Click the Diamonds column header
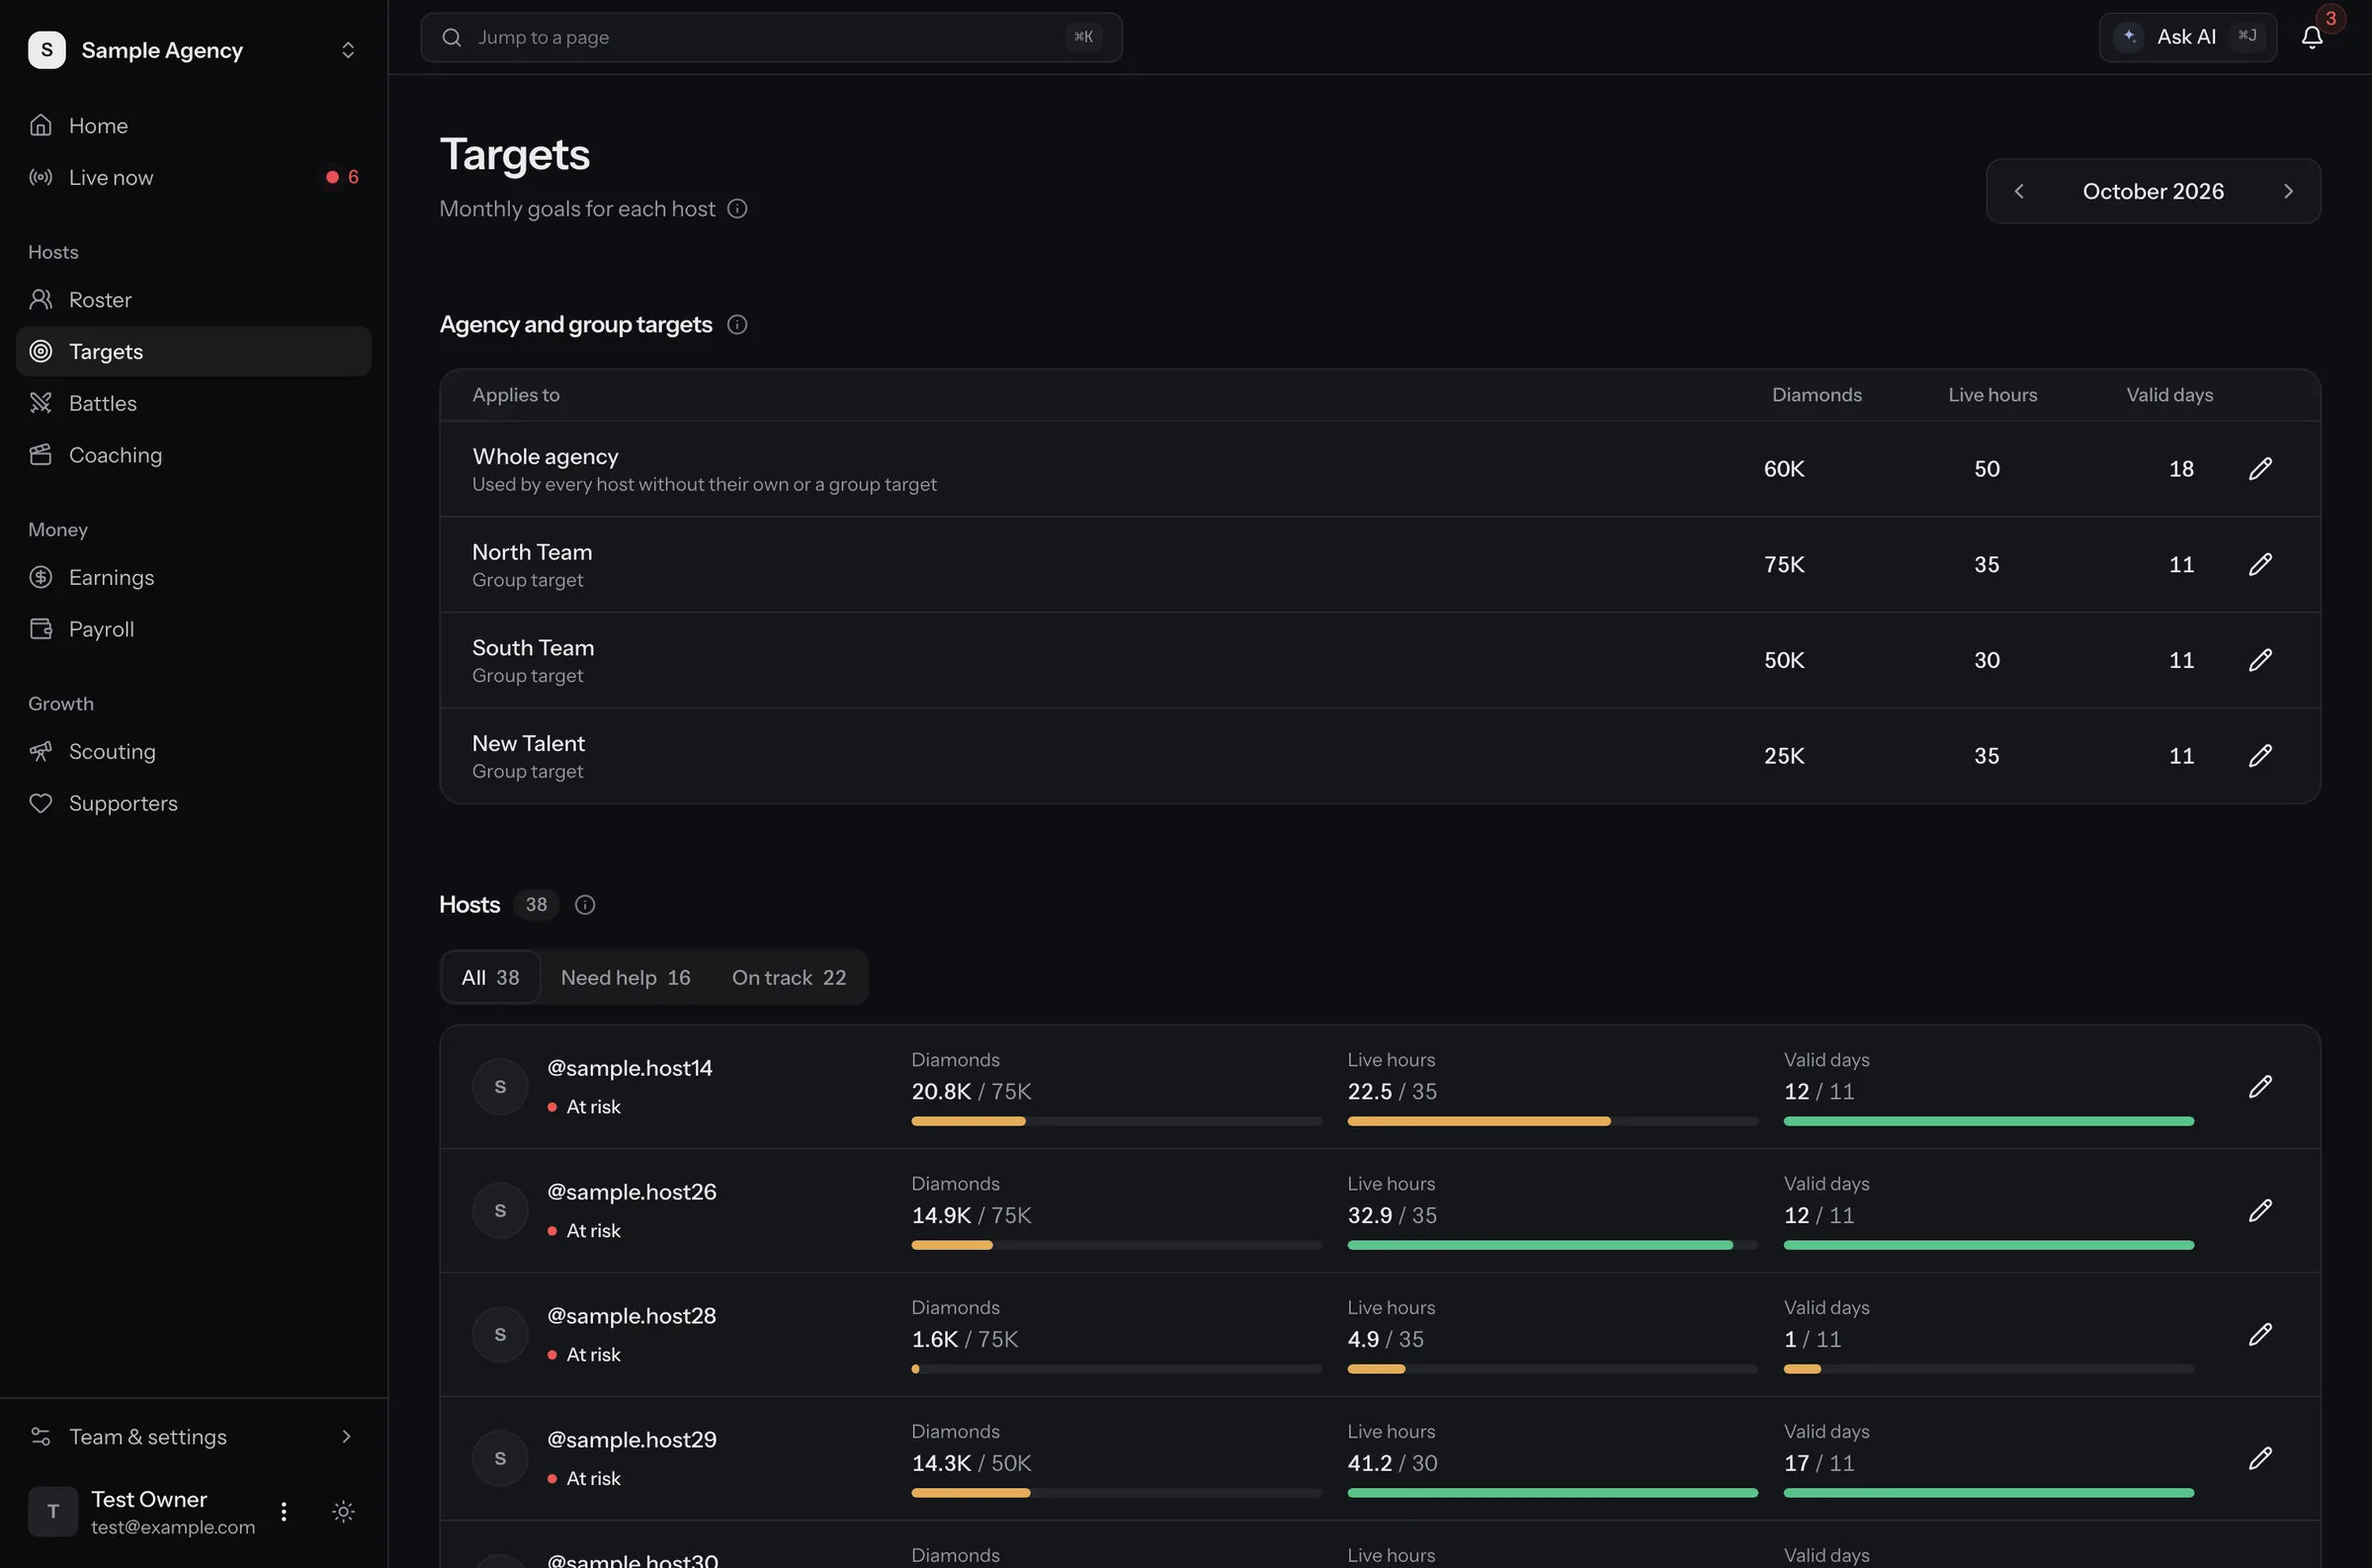2372x1568 pixels. click(x=1816, y=394)
